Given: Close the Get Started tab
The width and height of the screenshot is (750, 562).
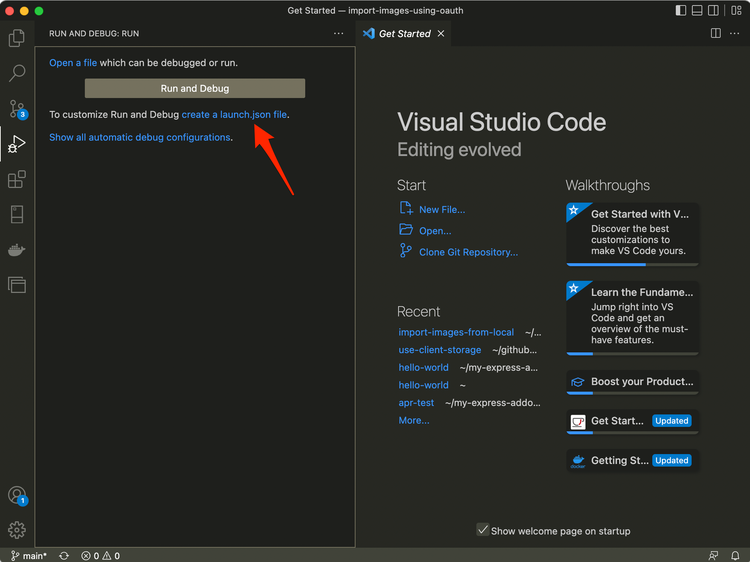Looking at the screenshot, I should tap(441, 33).
